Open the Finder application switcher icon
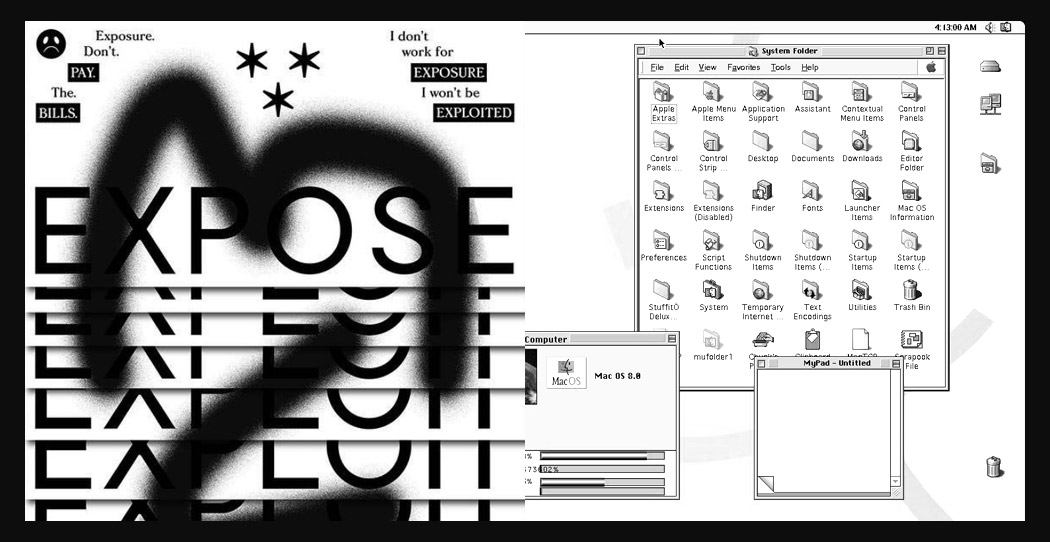 [x=1006, y=27]
